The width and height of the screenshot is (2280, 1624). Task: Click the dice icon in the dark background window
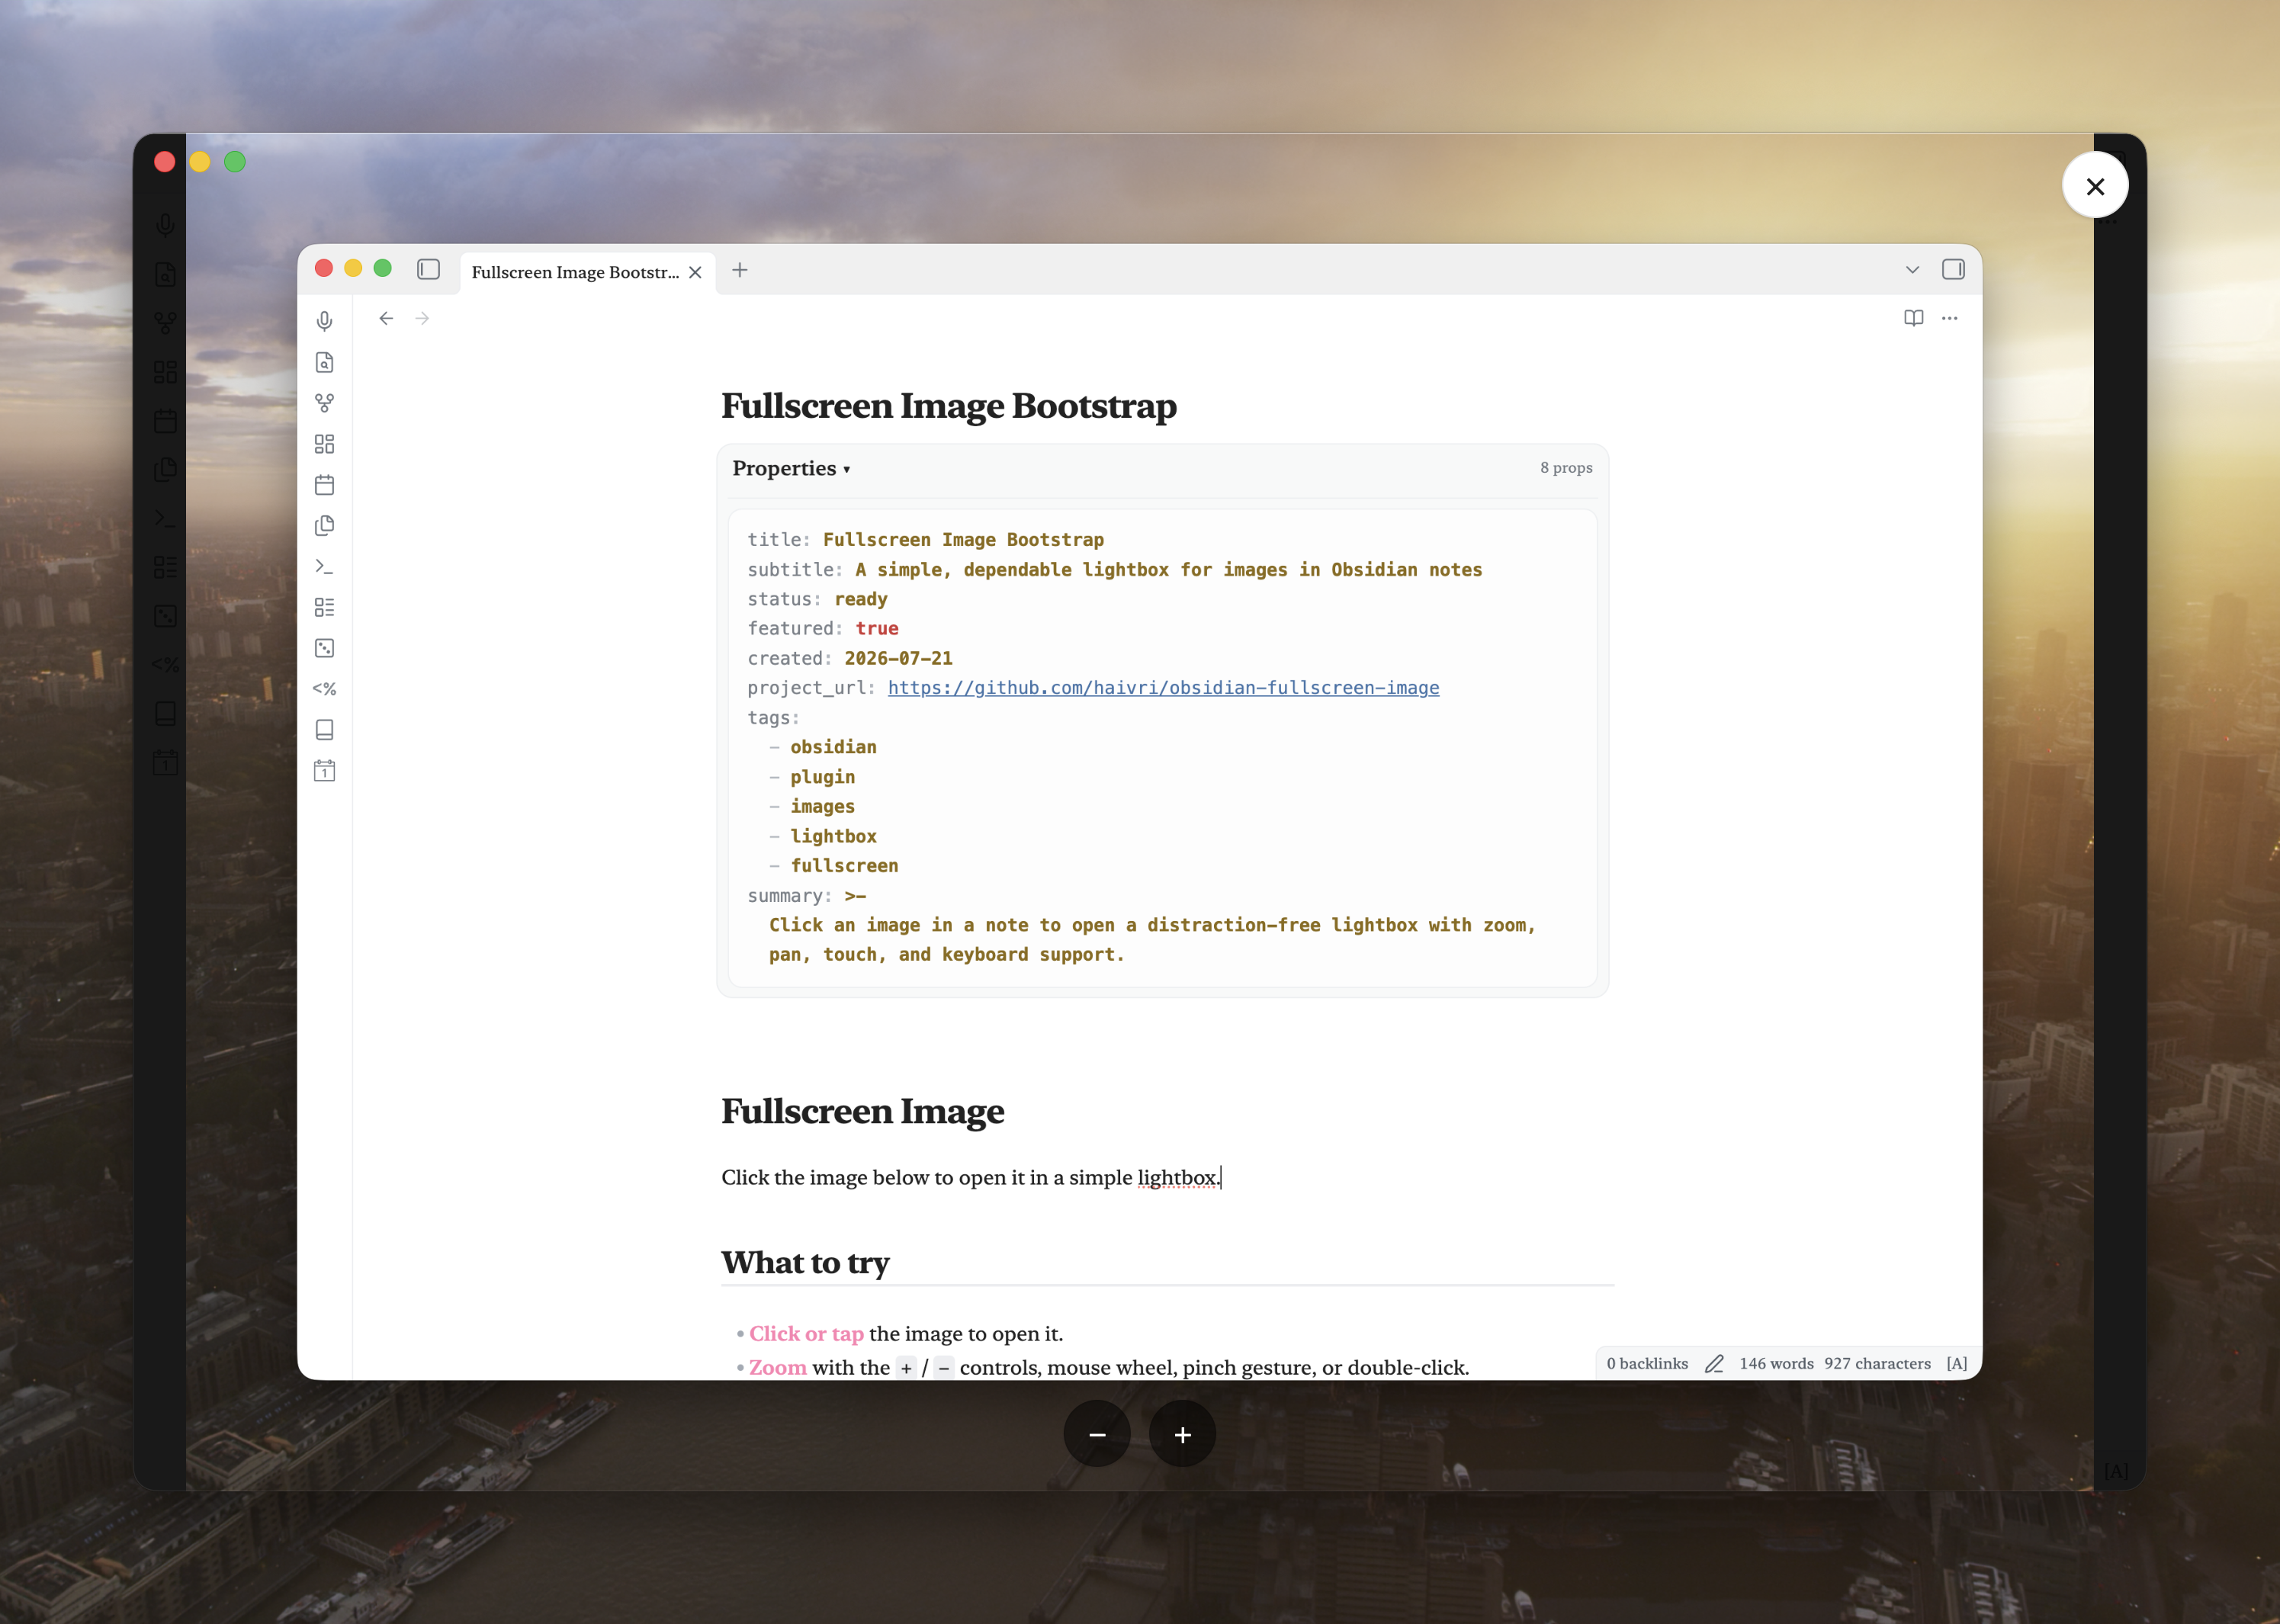(165, 616)
